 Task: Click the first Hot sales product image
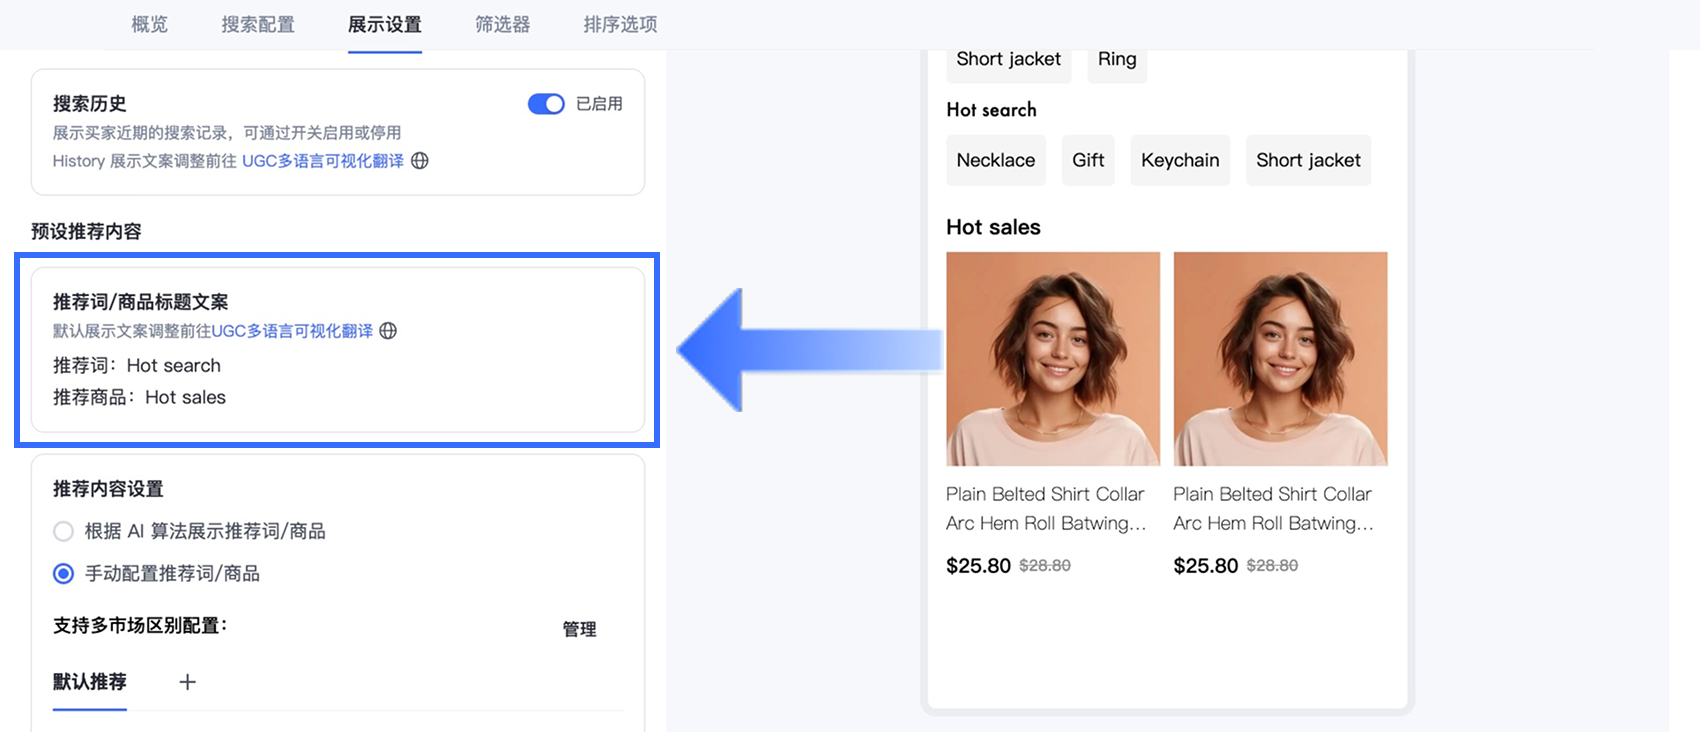[x=1053, y=358]
